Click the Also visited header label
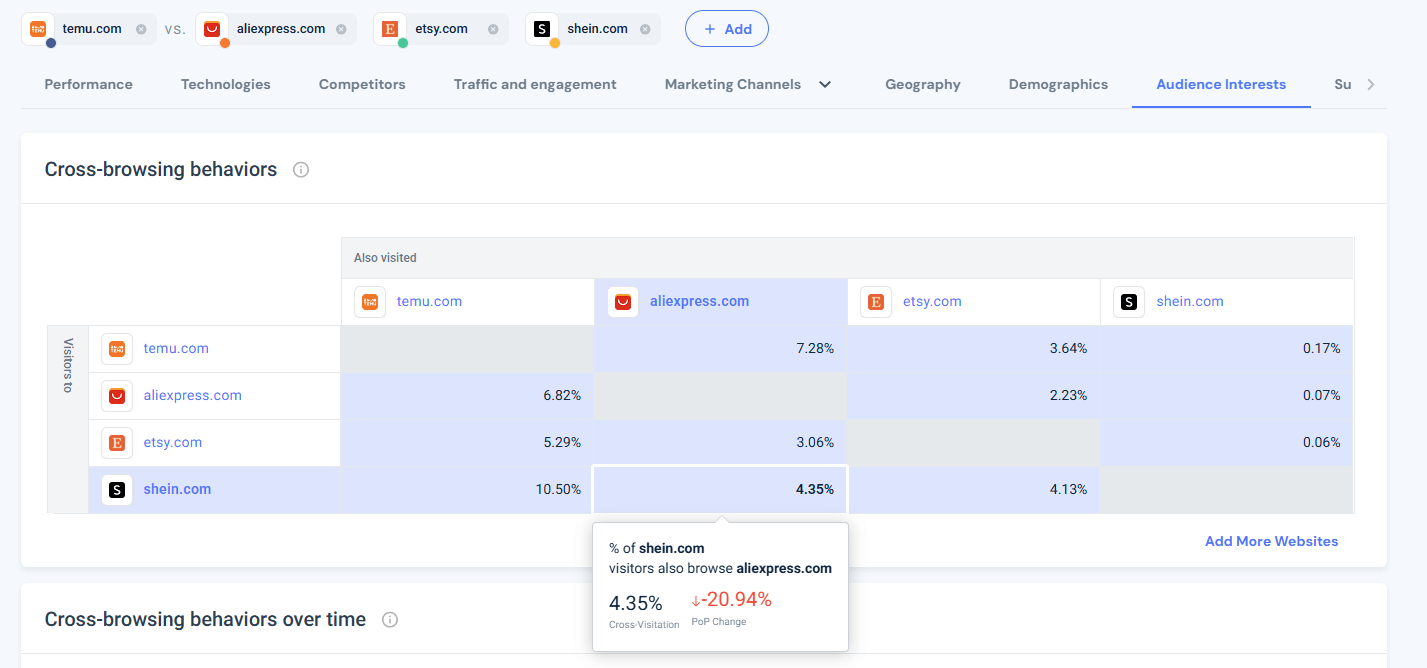The width and height of the screenshot is (1427, 668). [x=385, y=258]
